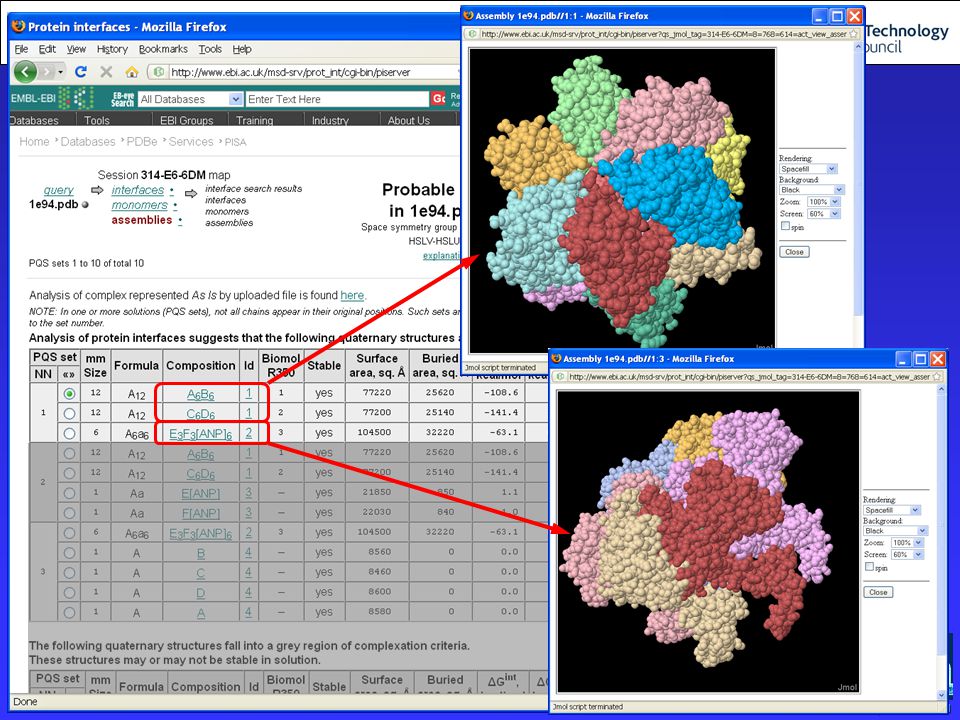Viewport: 960px width, 720px height.
Task: Click page icon in Assembly 1:1 address bar
Action: click(x=474, y=34)
